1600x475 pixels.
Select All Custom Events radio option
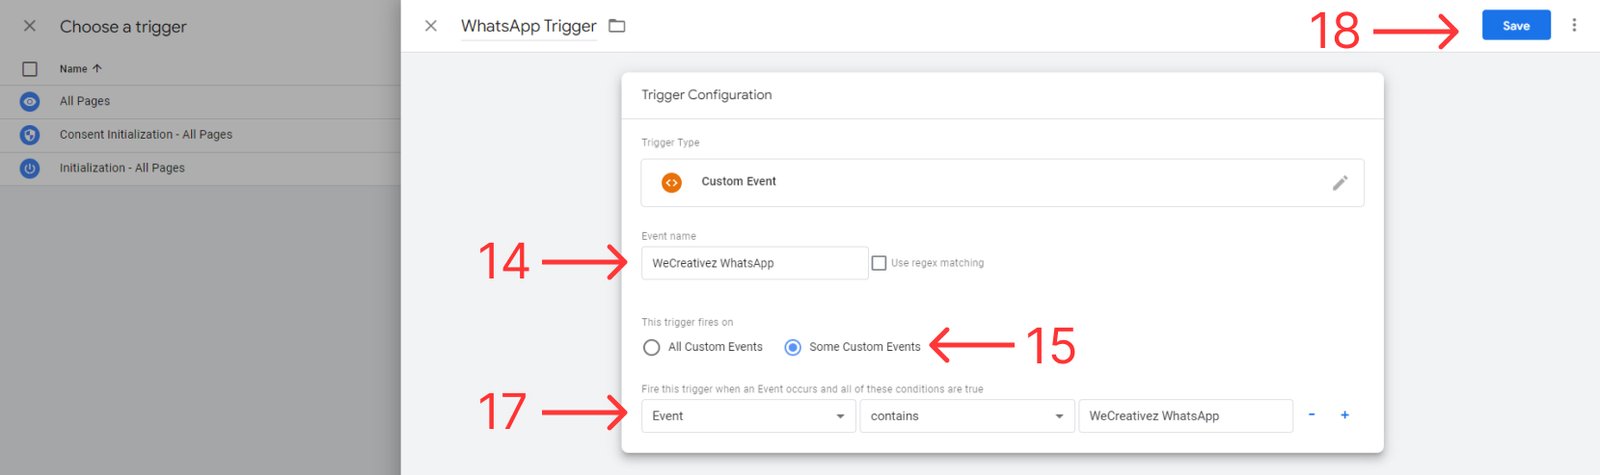(x=652, y=347)
